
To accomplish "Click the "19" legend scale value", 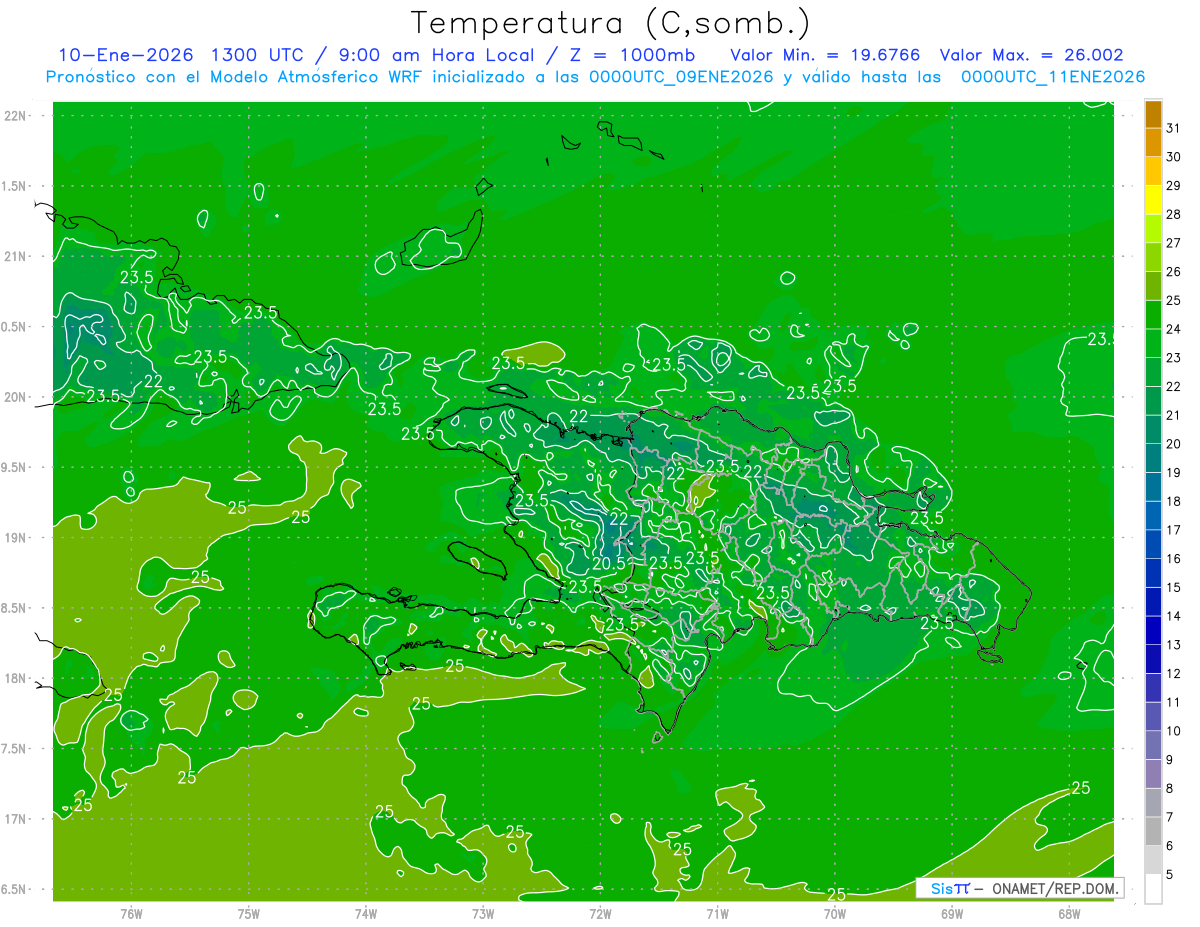I will click(x=1174, y=473).
